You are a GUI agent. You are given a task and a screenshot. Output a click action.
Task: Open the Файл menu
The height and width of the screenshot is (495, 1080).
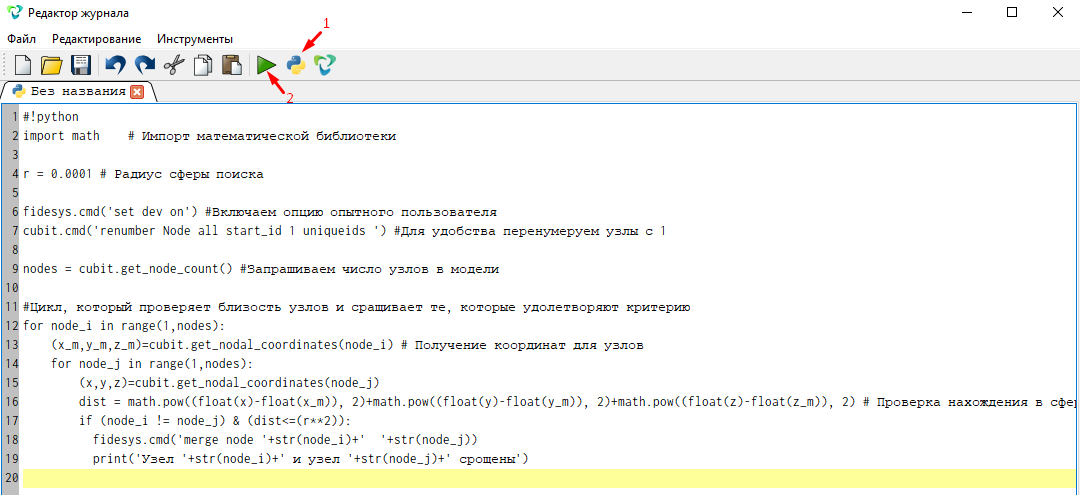click(x=21, y=39)
